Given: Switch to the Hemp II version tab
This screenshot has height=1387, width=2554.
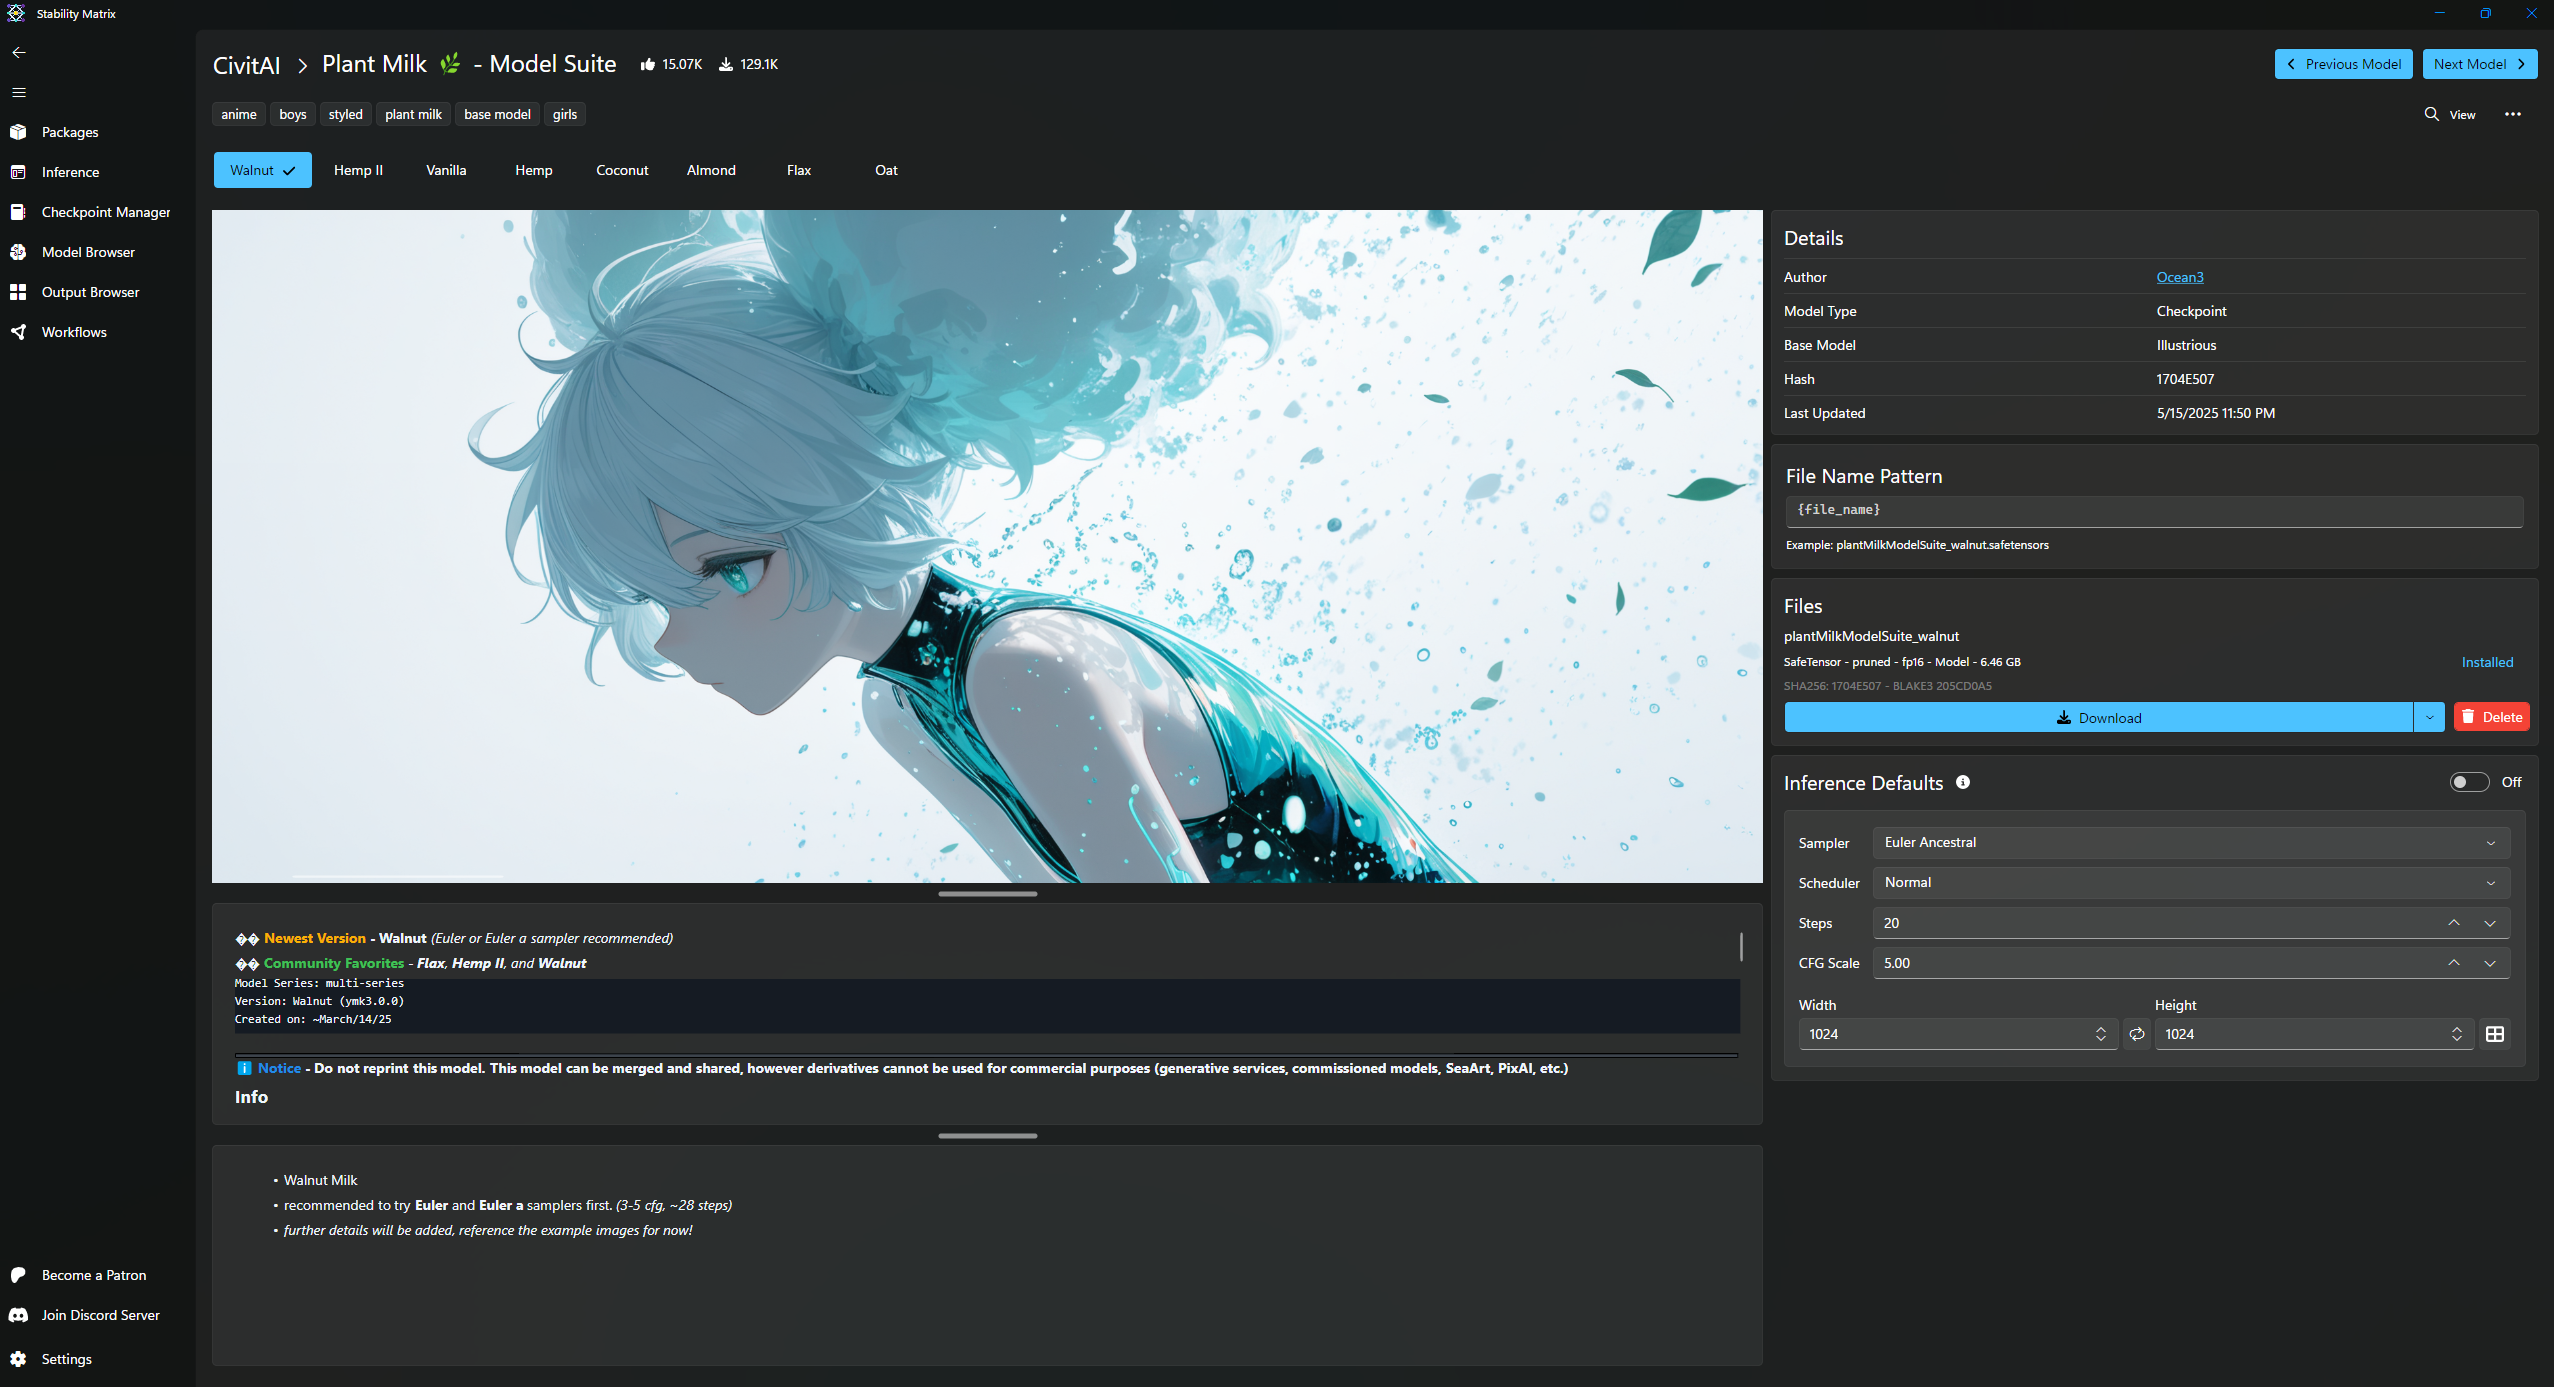Looking at the screenshot, I should 358,170.
